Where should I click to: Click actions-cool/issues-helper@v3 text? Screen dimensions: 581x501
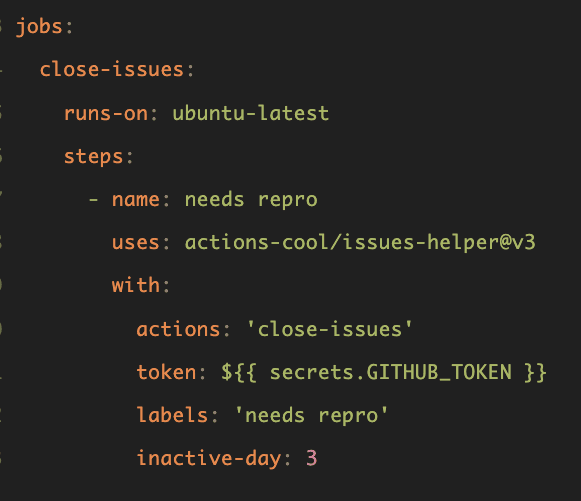[360, 242]
